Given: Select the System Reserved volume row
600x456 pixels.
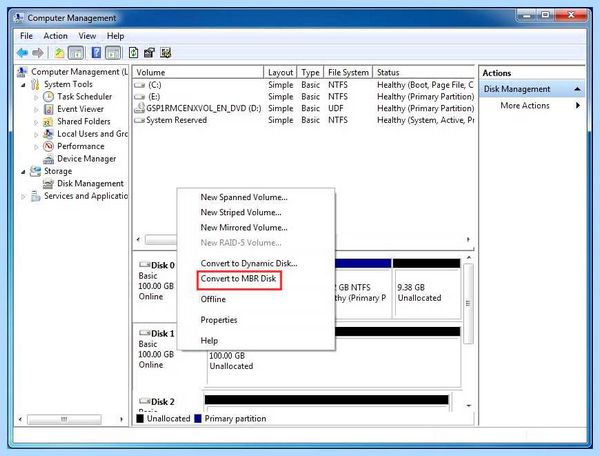Looking at the screenshot, I should point(304,120).
